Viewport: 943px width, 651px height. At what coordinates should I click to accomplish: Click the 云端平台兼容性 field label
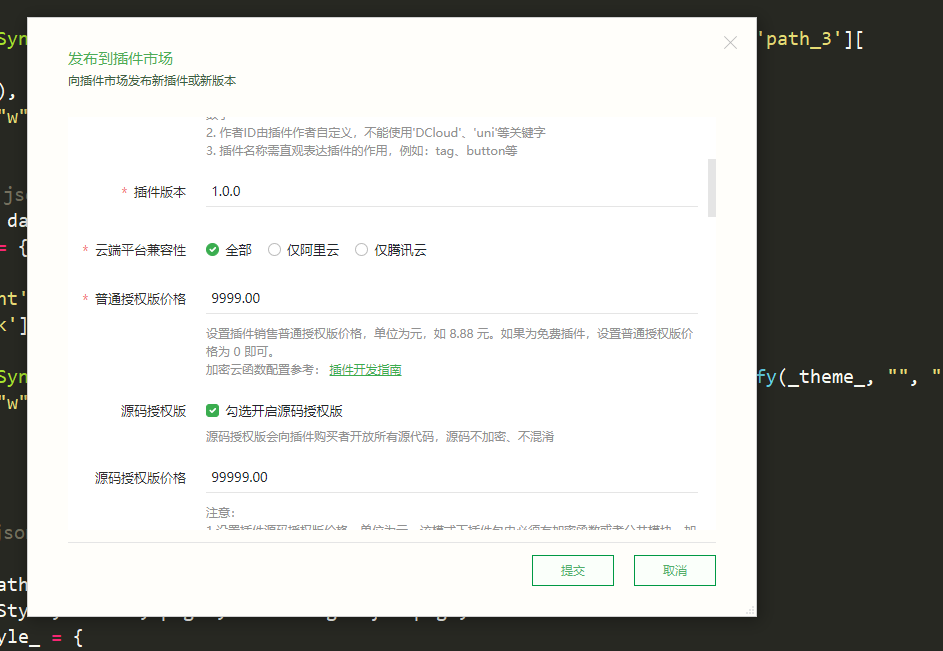pos(140,250)
